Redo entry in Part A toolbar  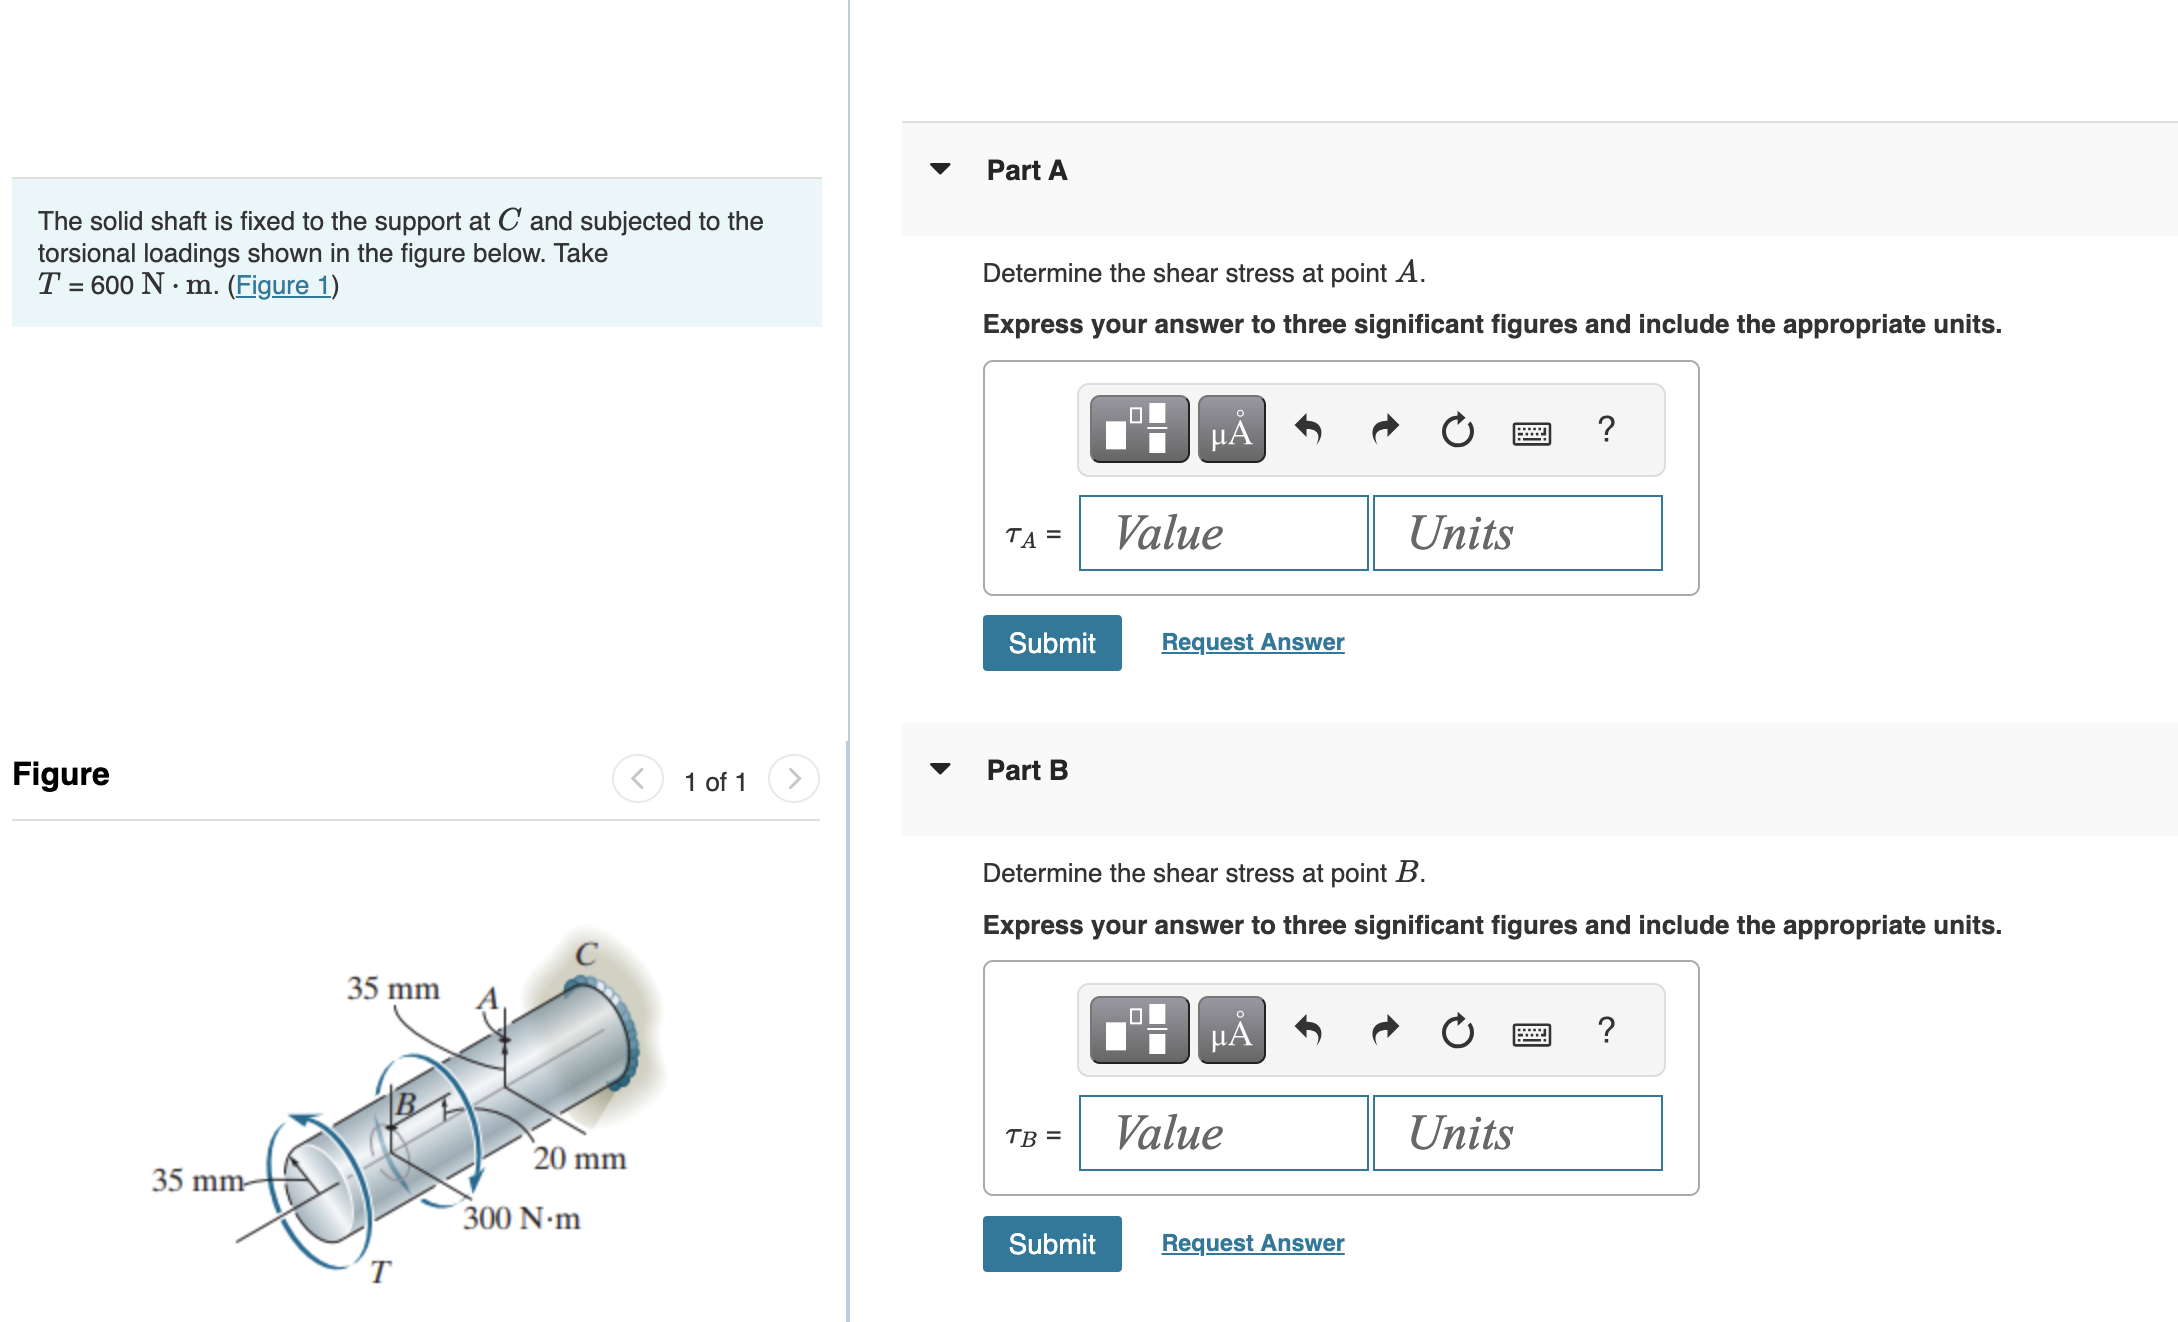pos(1384,429)
